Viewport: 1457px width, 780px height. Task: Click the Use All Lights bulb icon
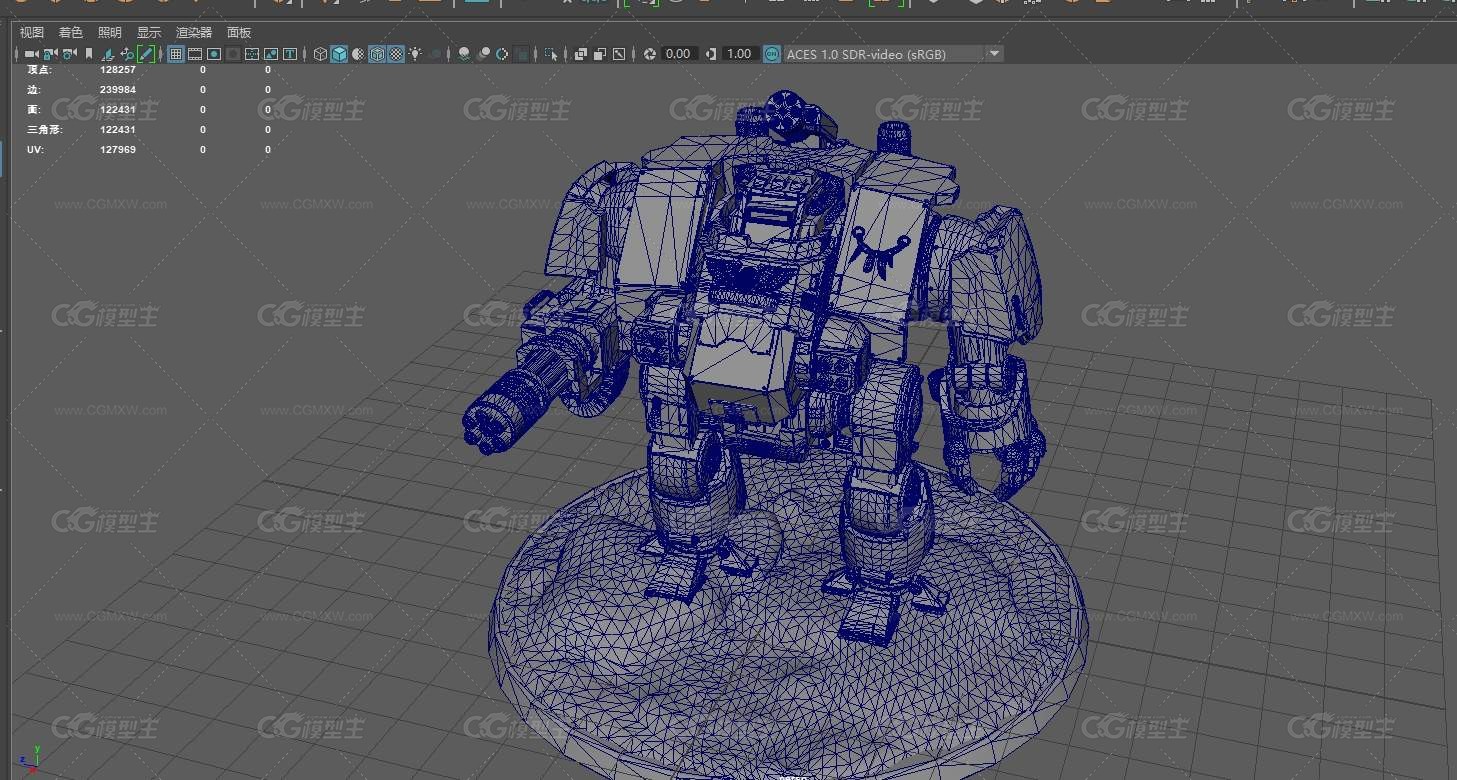(x=415, y=54)
